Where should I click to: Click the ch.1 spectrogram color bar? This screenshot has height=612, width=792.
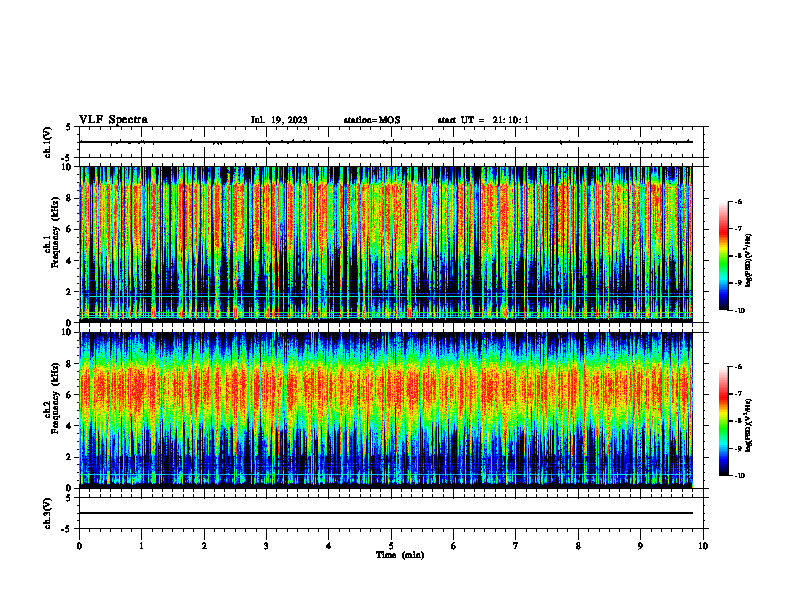(723, 256)
